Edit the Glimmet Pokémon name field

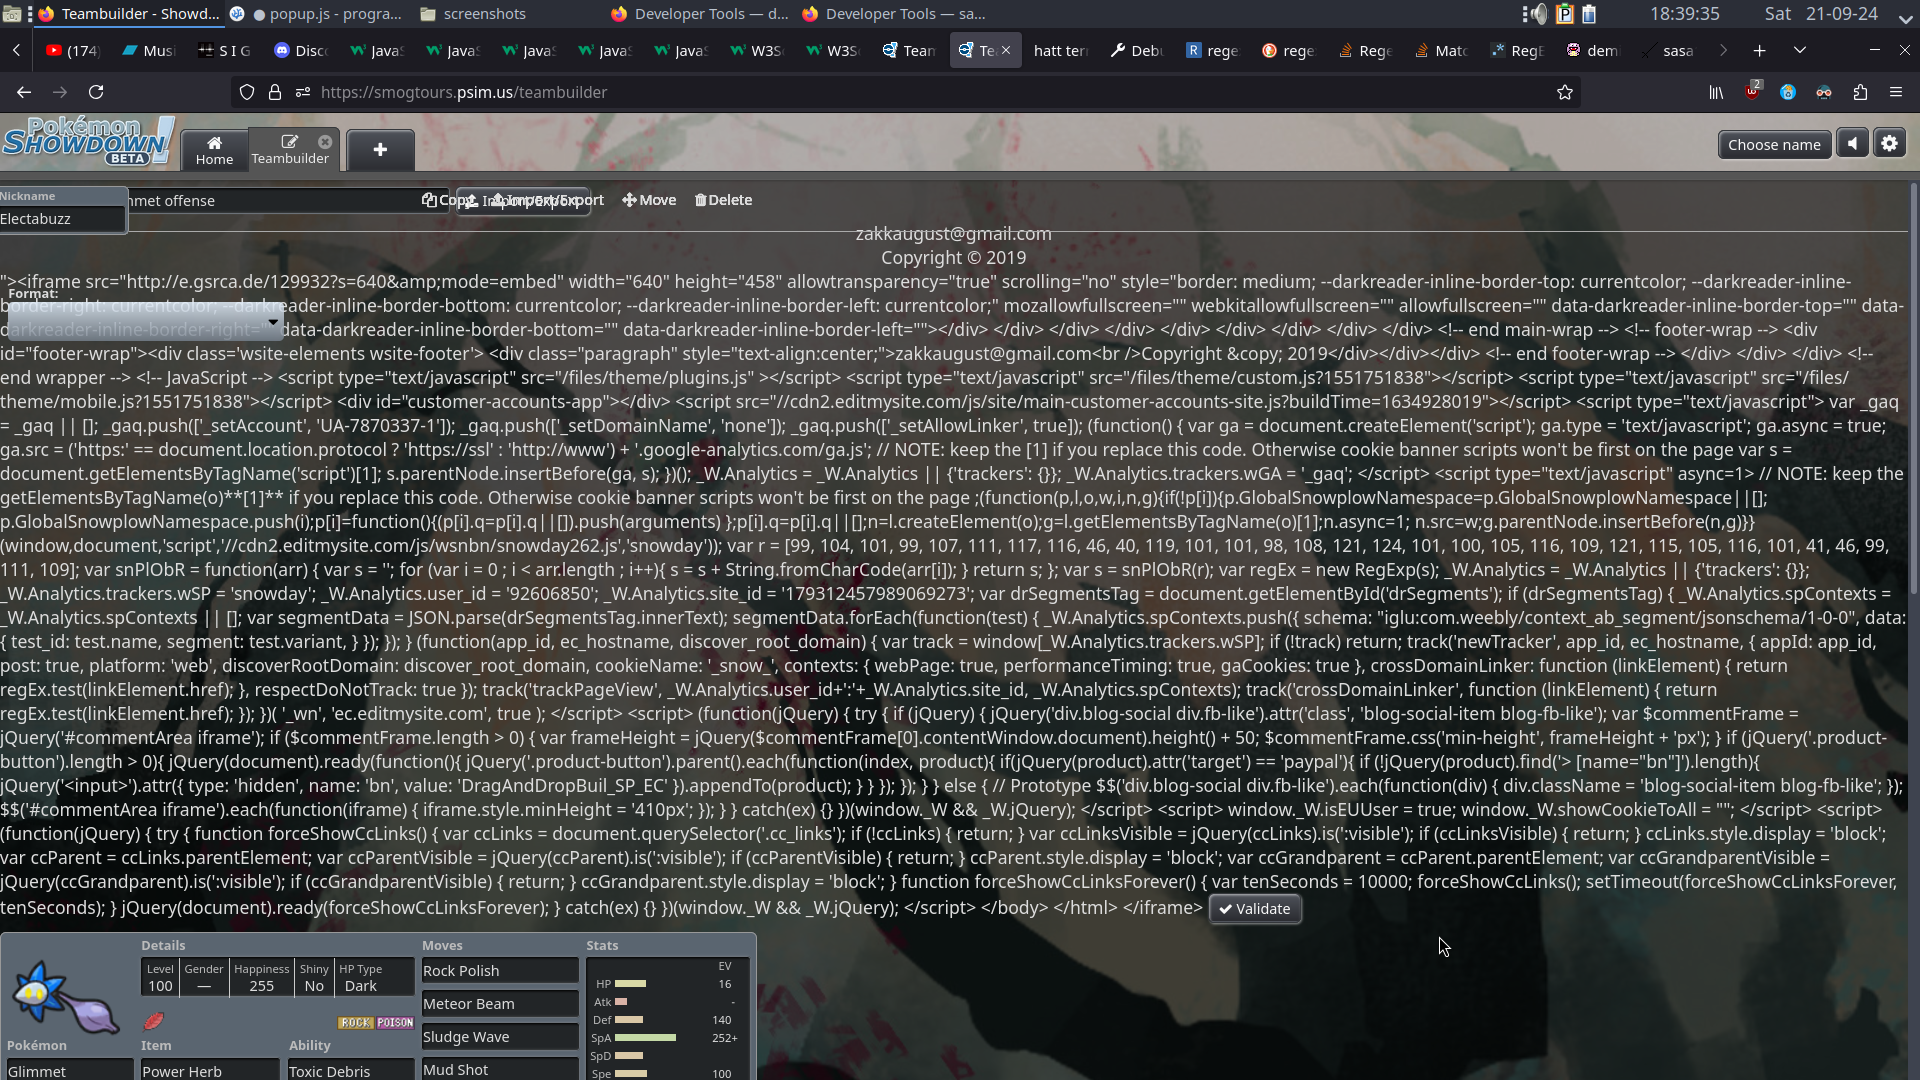pyautogui.click(x=68, y=1069)
